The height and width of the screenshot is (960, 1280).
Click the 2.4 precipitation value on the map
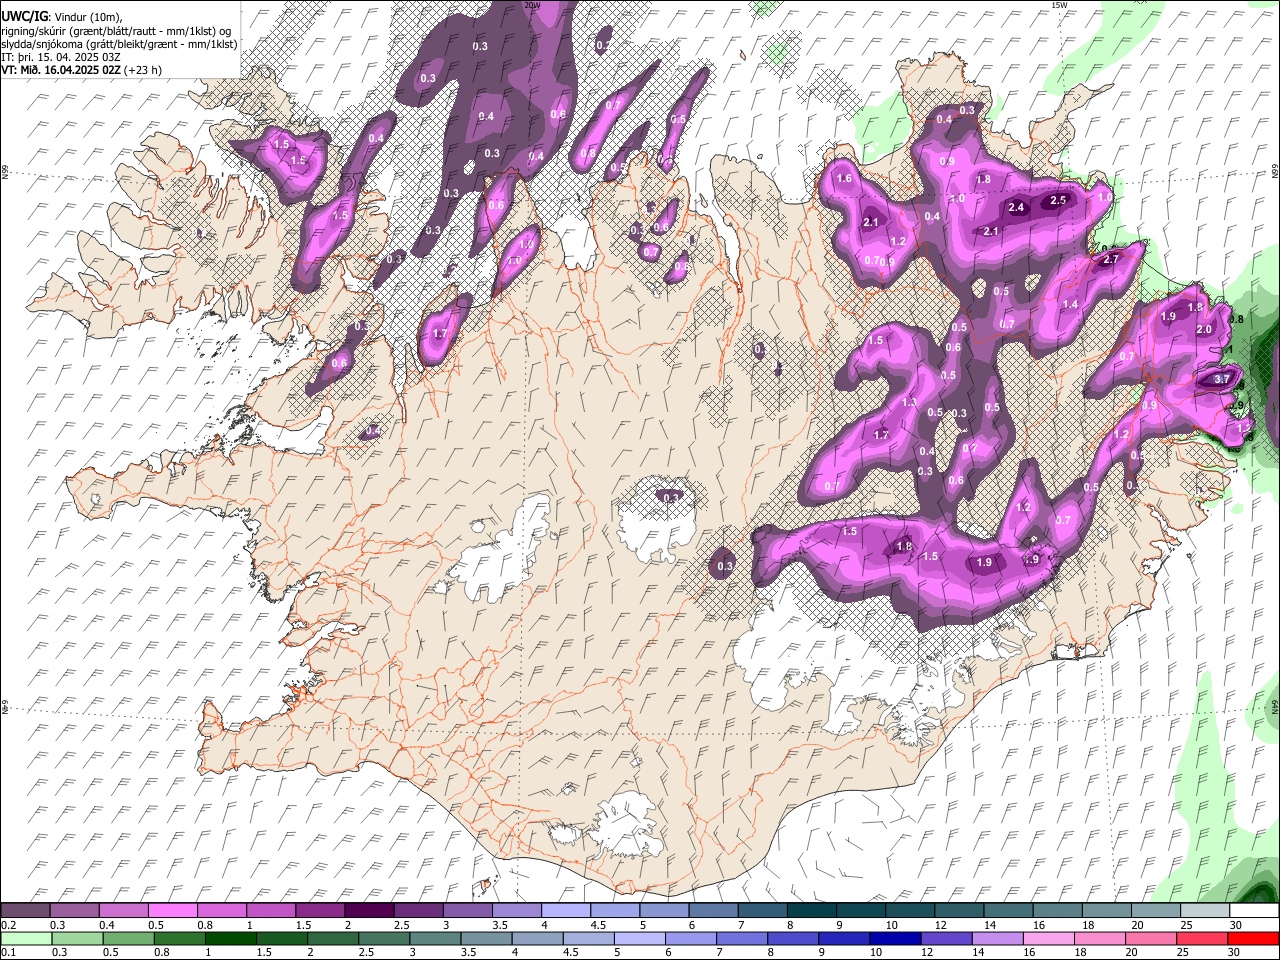coord(1017,208)
